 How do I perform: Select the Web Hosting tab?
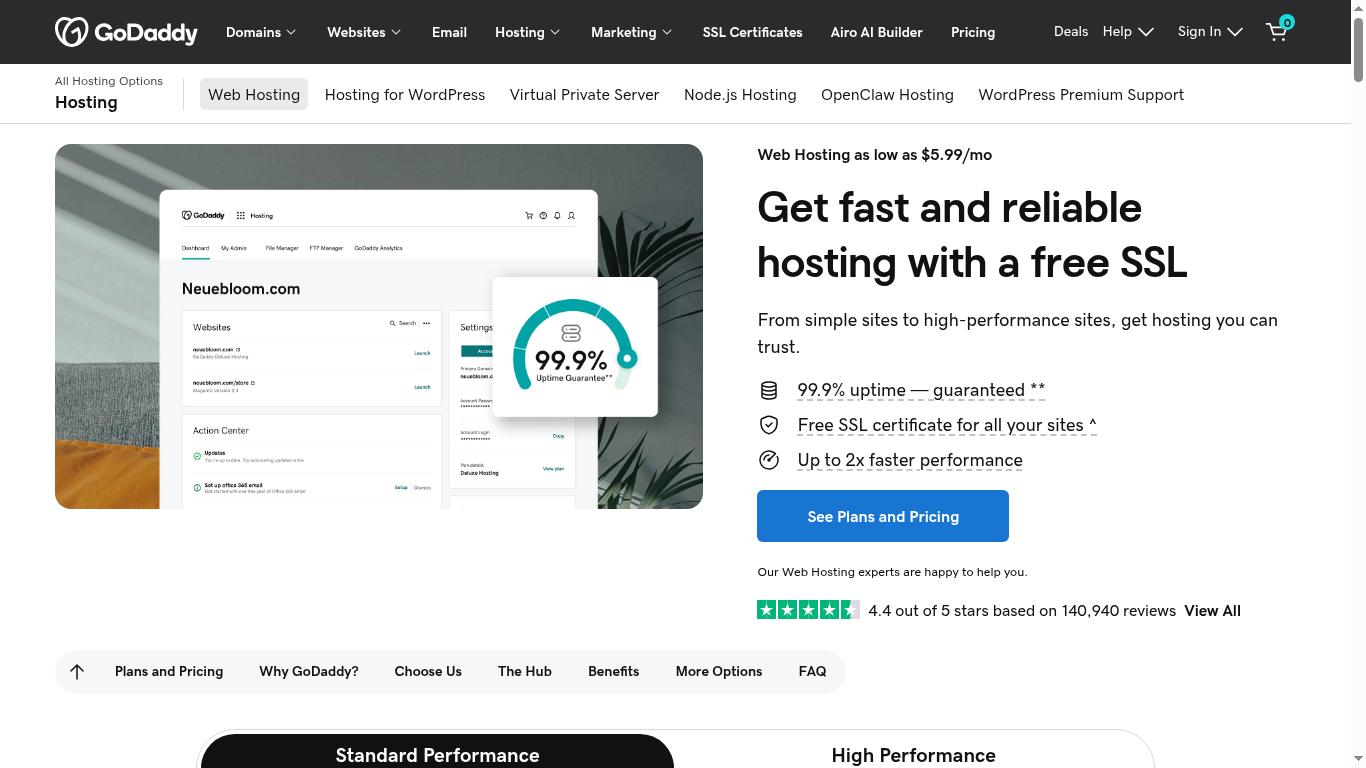pos(254,94)
